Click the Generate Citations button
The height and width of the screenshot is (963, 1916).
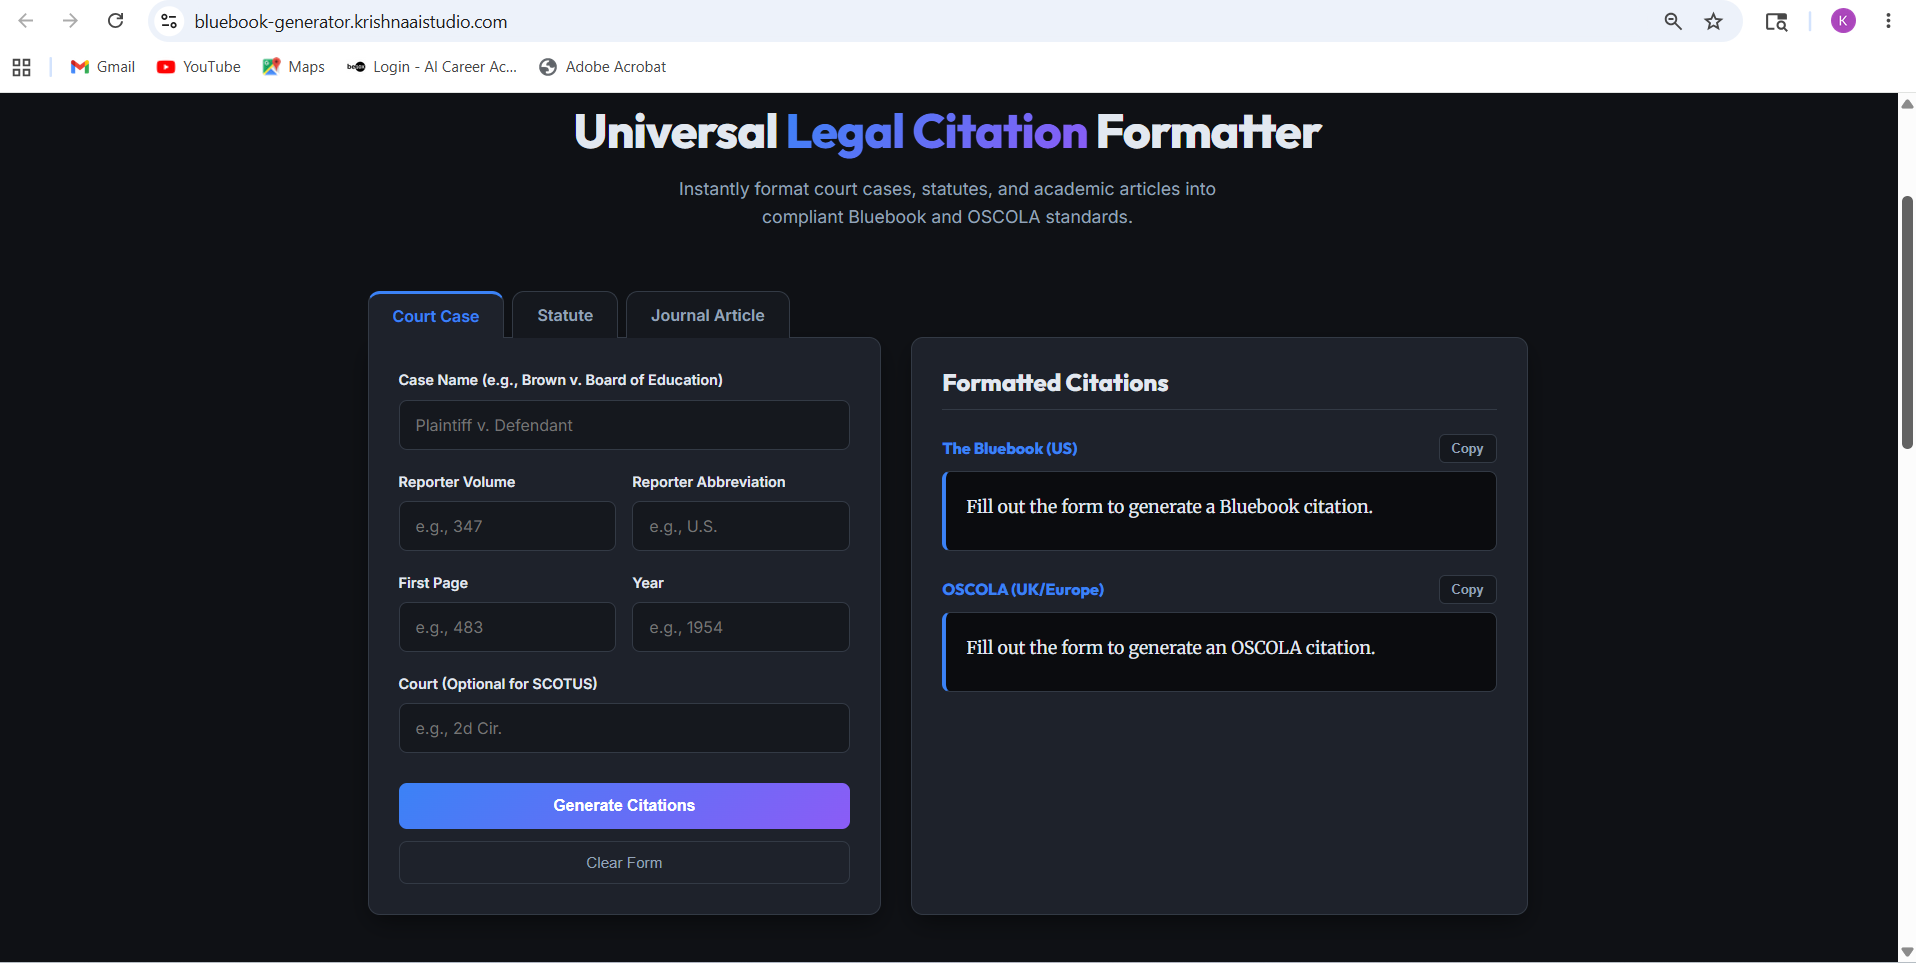(x=624, y=806)
